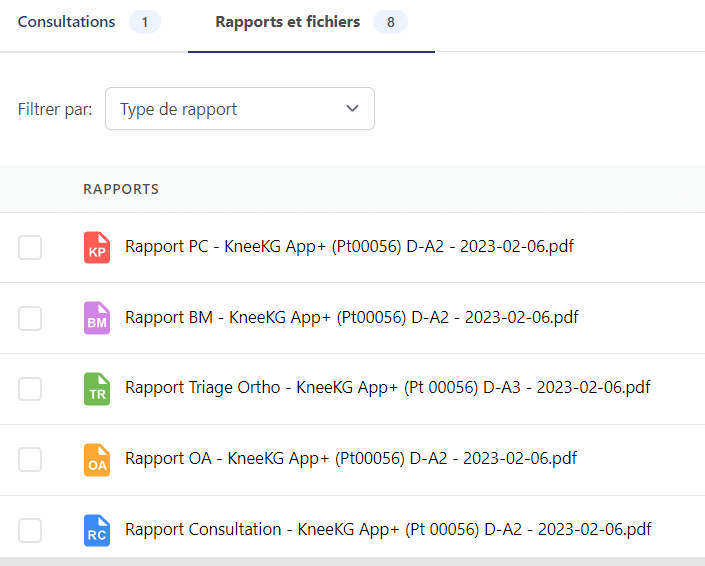Click the Consultations count badge showing 1
Viewport: 705px width, 566px height.
145,22
